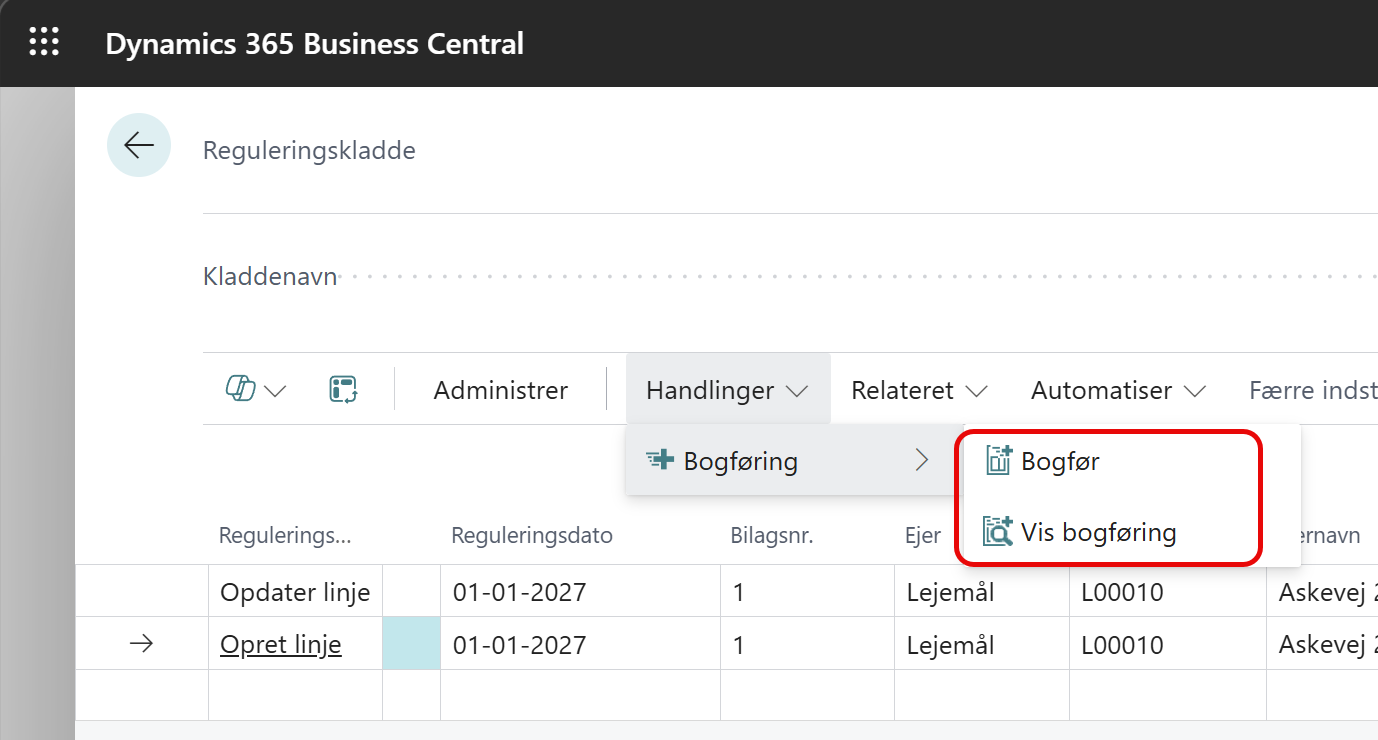Expand the Relateret dropdown menu
Viewport: 1378px width, 740px height.
[x=919, y=390]
